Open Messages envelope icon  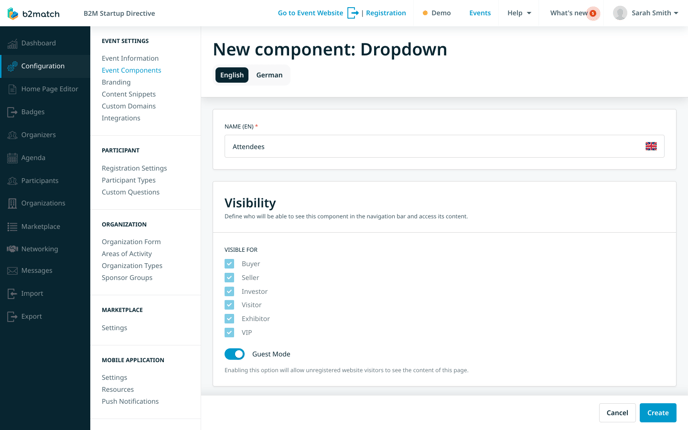pyautogui.click(x=12, y=271)
